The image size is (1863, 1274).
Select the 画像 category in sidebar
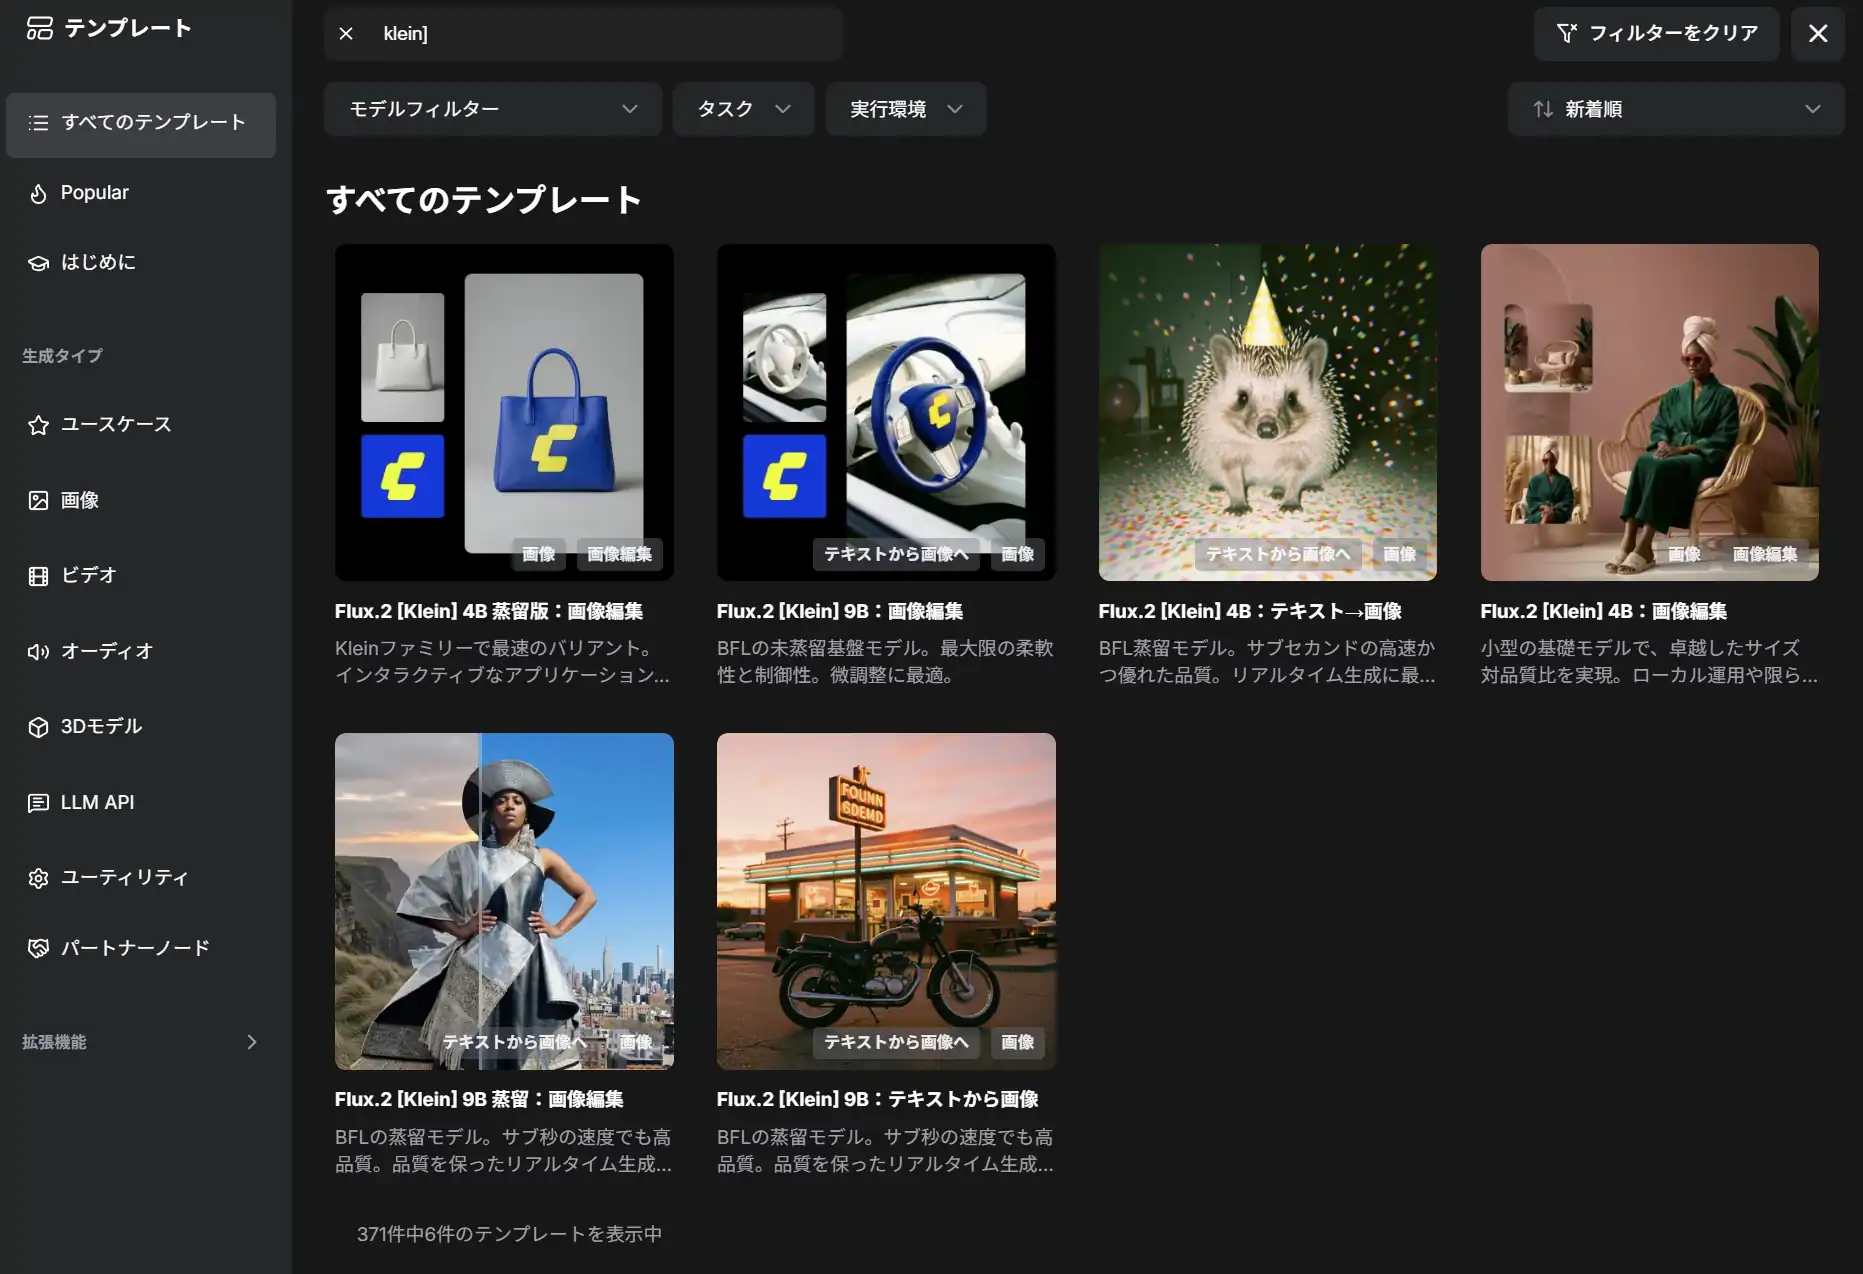pos(80,500)
